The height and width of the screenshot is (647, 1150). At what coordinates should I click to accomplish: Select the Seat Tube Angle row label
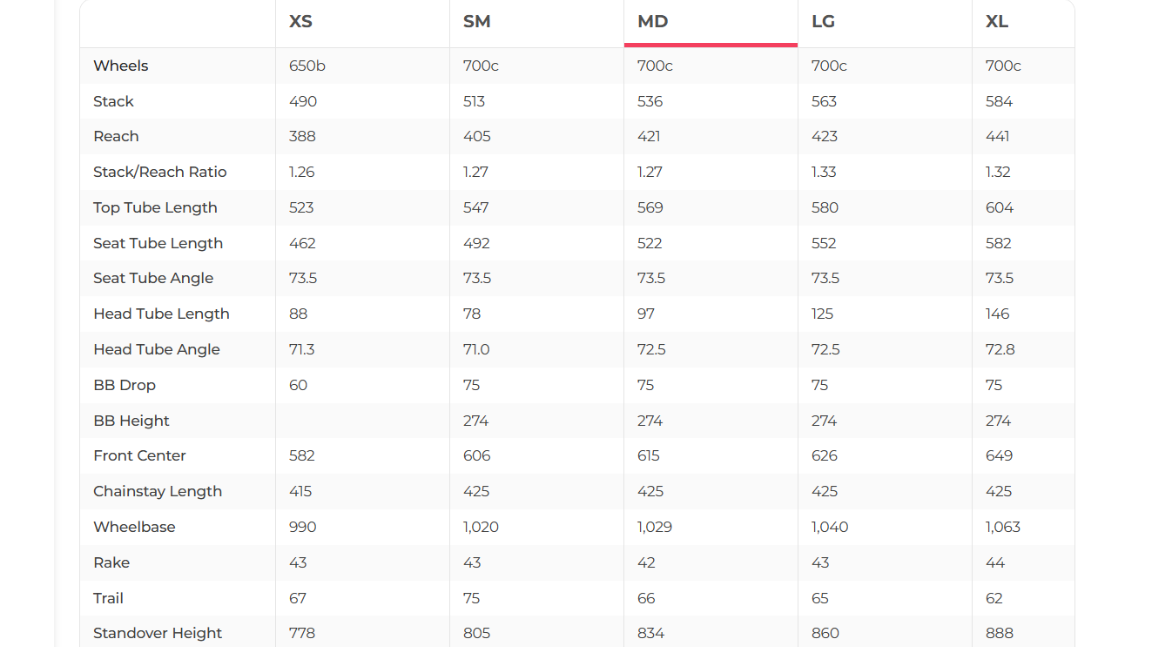point(153,278)
